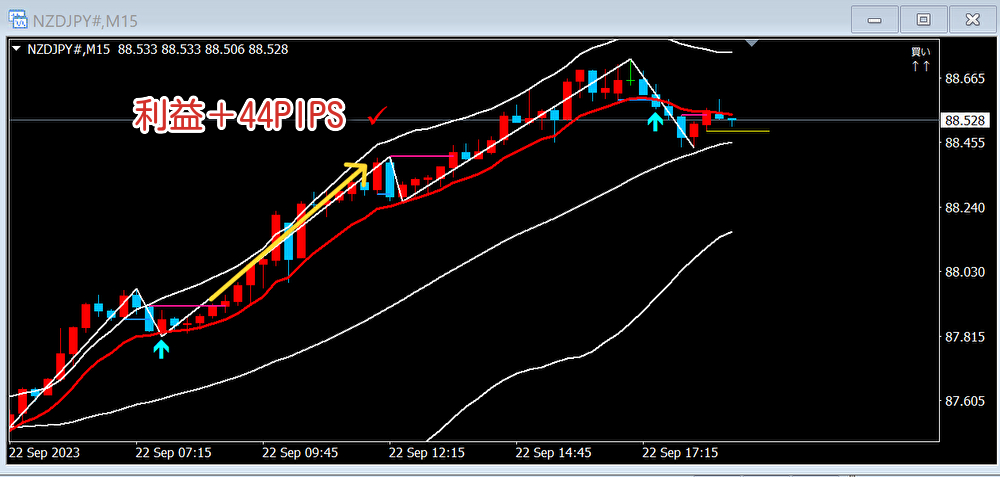The image size is (1000, 477).
Task: Click the 22 Sep 2023 time label
Action: coord(44,453)
